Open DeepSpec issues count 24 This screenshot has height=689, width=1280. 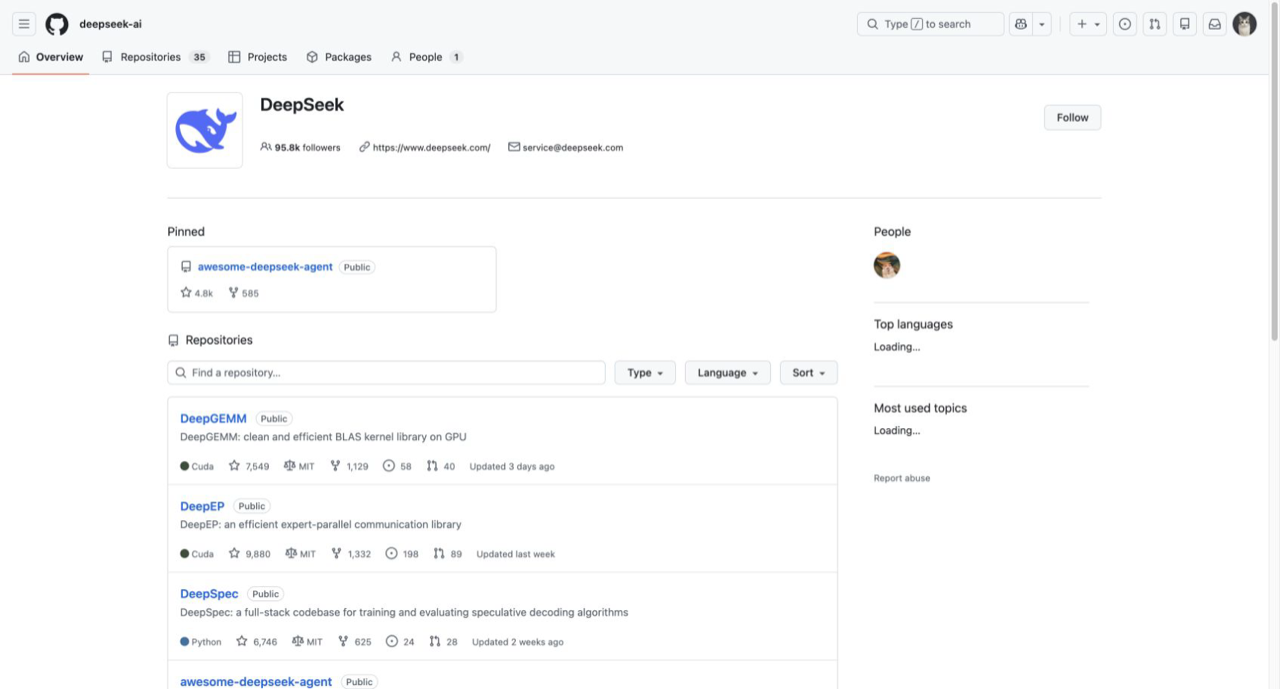(x=400, y=642)
